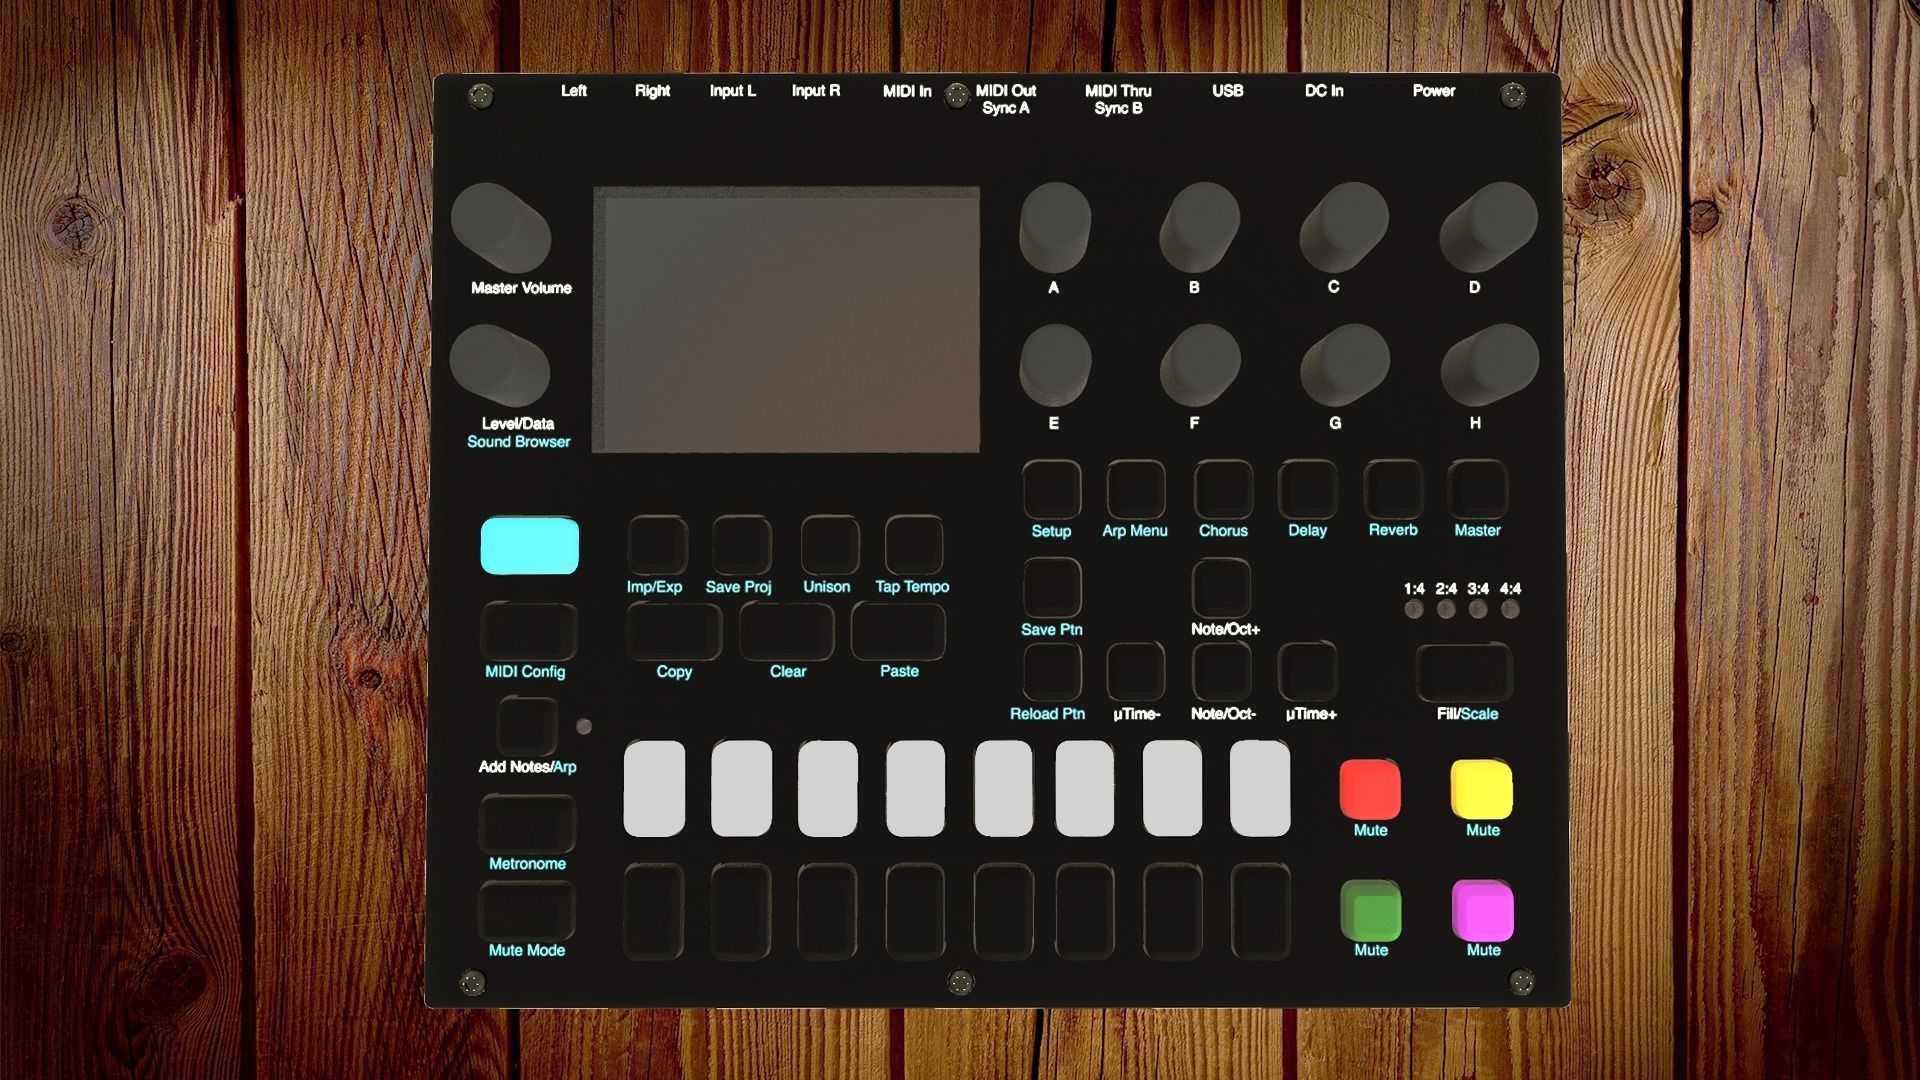Viewport: 1920px width, 1080px height.
Task: Click parameter knob H
Action: pyautogui.click(x=1489, y=365)
